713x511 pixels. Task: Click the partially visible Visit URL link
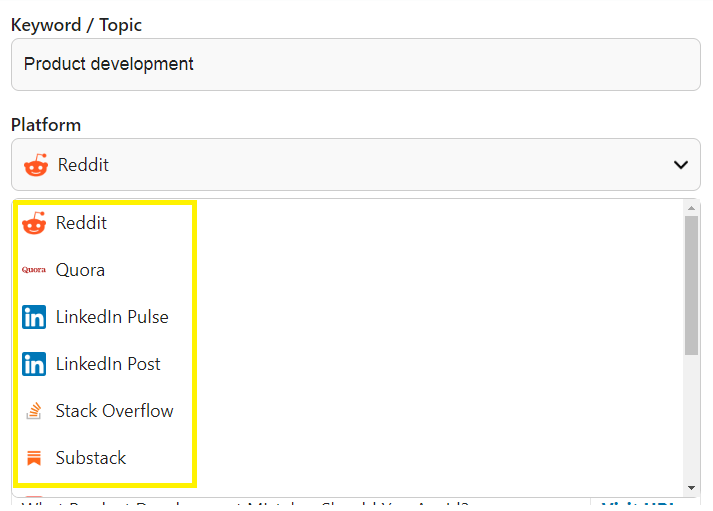click(x=637, y=504)
